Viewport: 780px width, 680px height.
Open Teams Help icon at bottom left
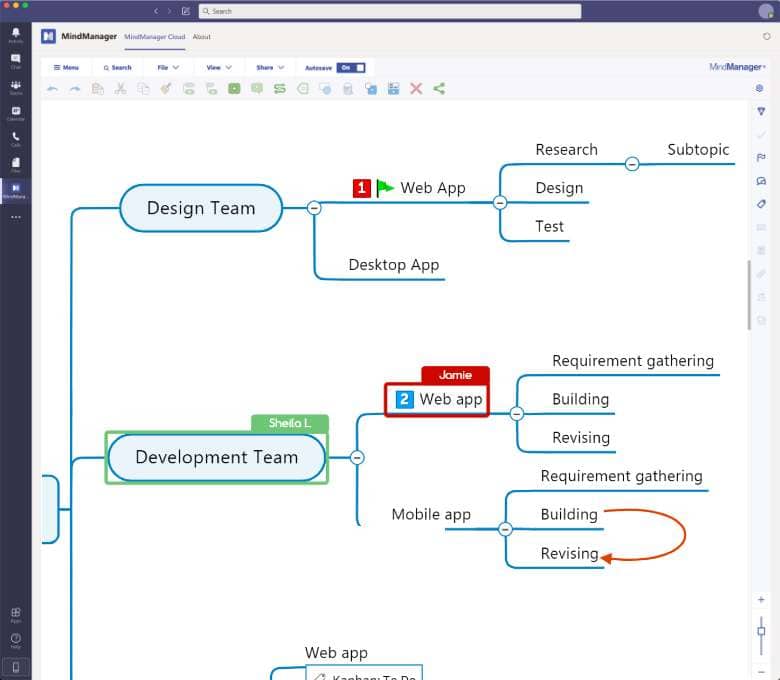(16, 640)
